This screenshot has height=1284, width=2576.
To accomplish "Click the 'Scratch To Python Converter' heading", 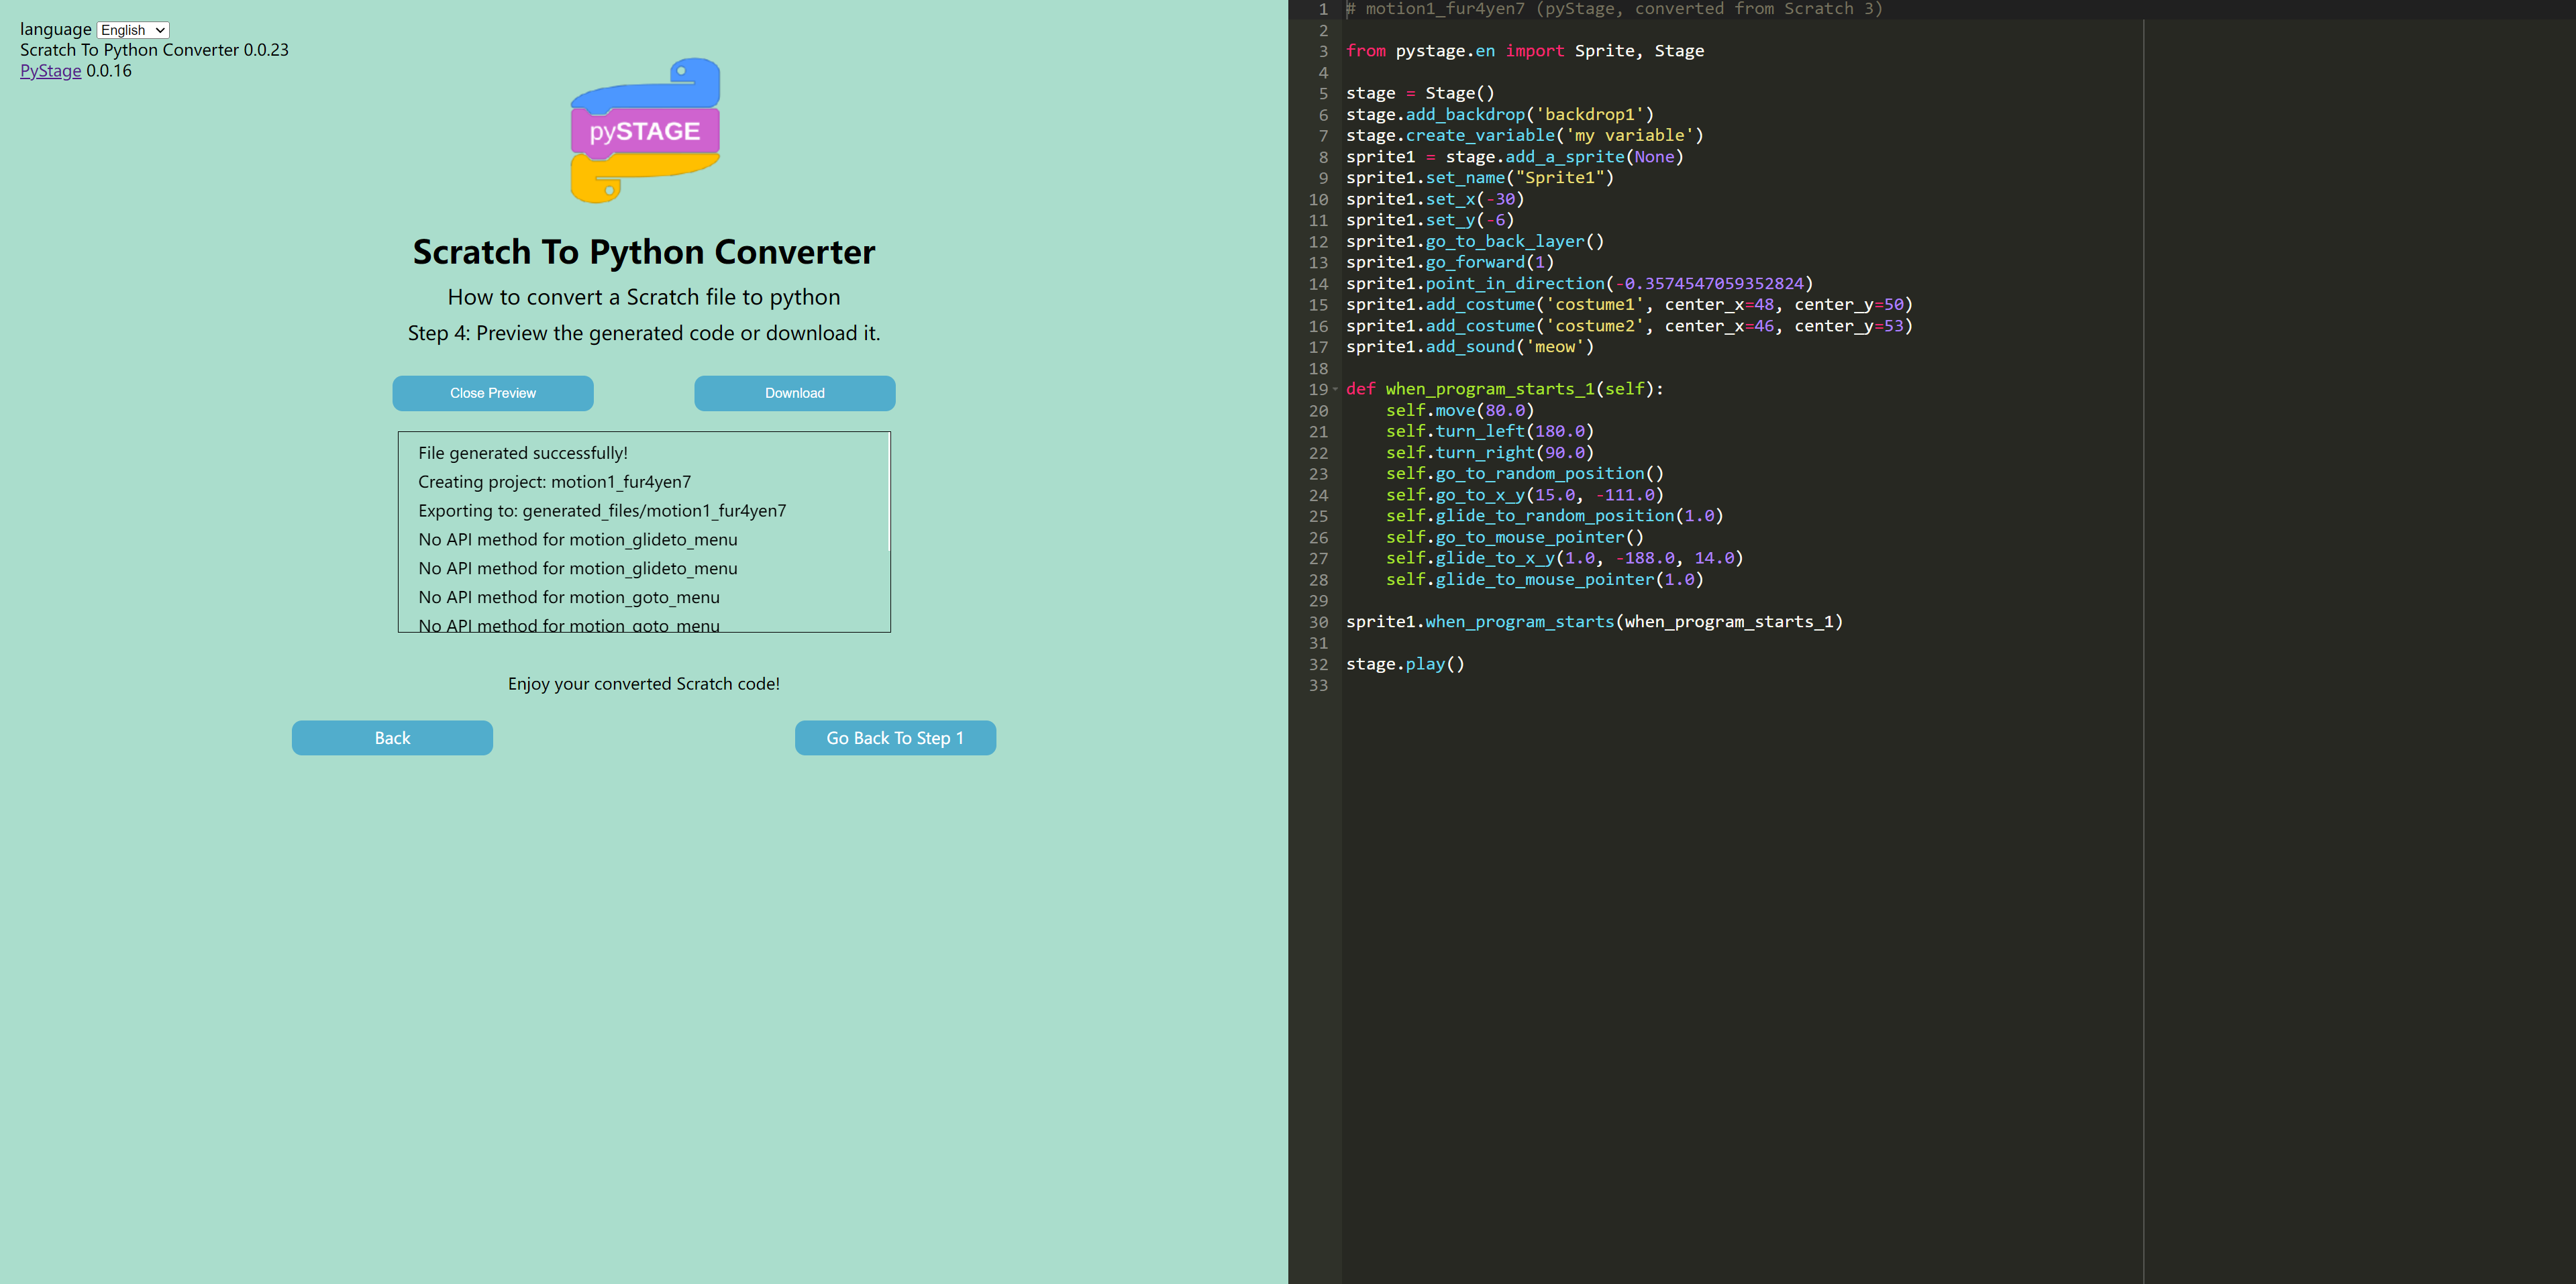I will point(644,252).
